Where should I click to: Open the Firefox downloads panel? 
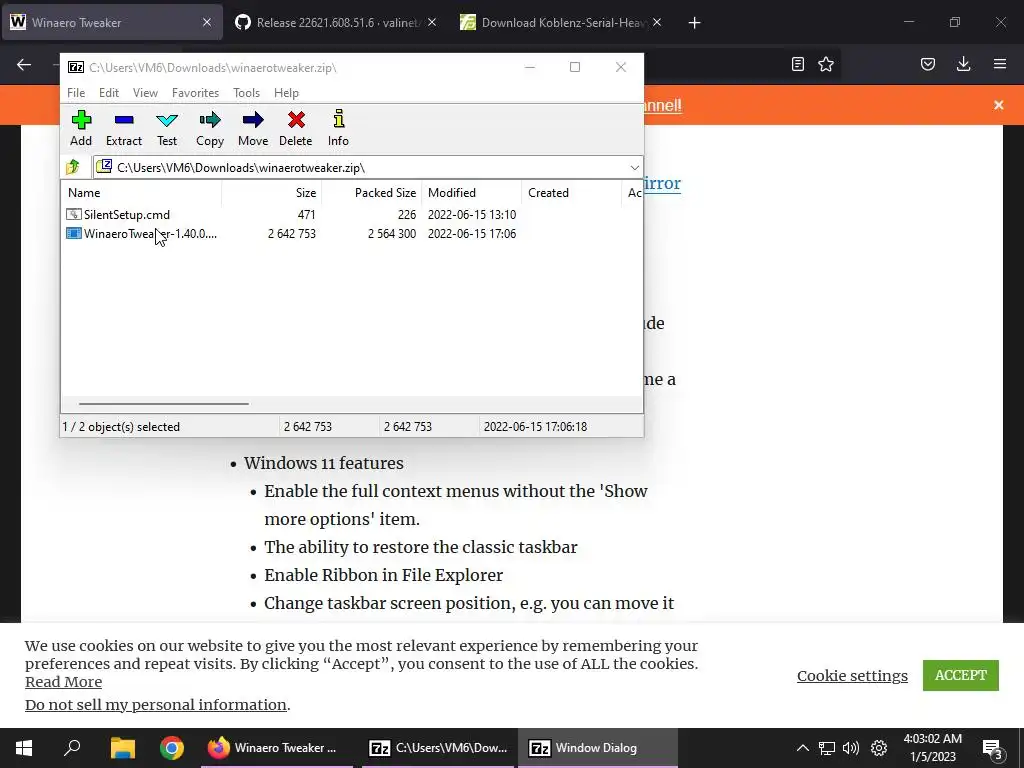(963, 64)
